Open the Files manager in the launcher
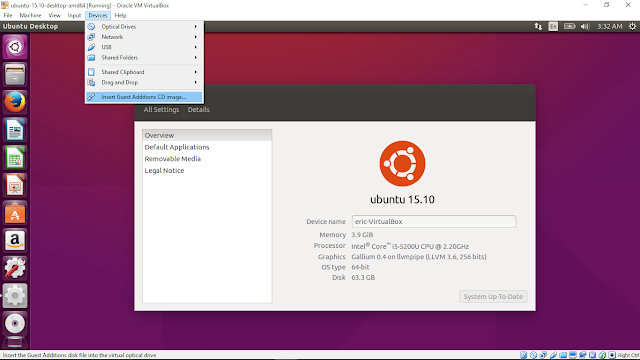This screenshot has width=640, height=360. (x=15, y=74)
